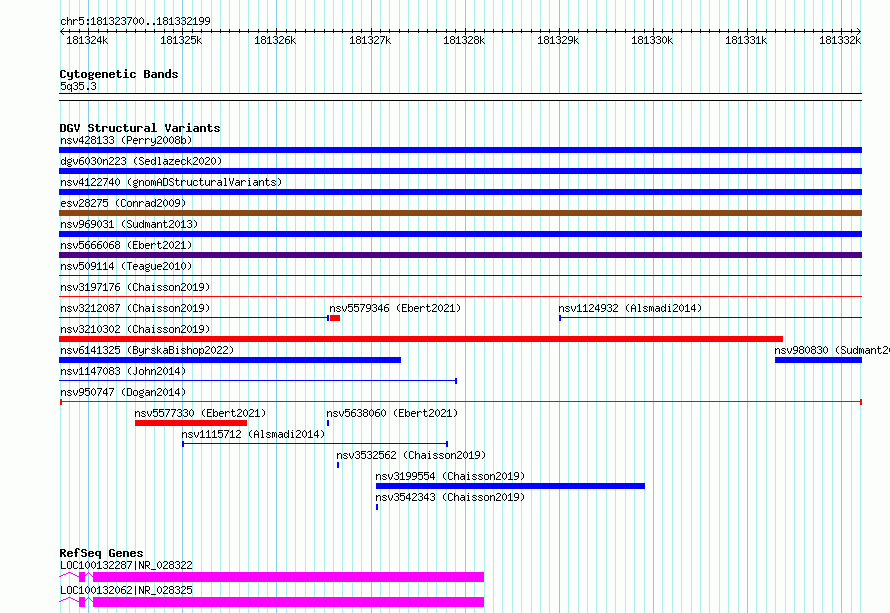
Task: Click the 181325k ruler position
Action: [181, 40]
